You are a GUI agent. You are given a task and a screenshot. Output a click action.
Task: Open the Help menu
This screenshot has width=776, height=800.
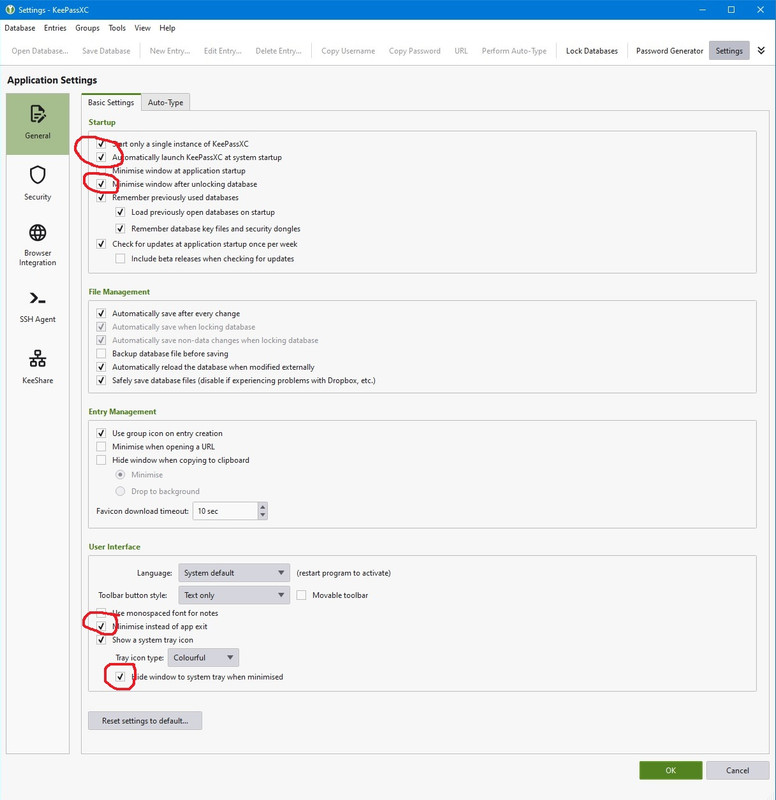tap(167, 28)
